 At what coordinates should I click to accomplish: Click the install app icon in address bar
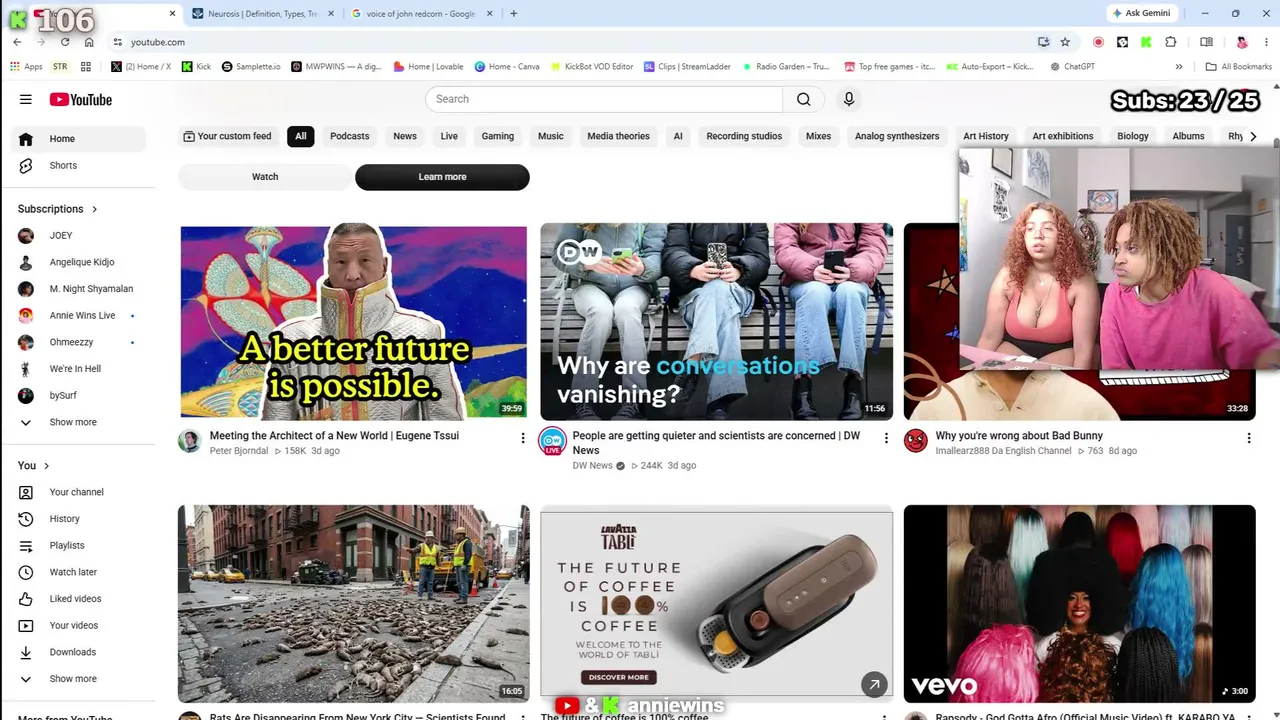pos(1043,42)
